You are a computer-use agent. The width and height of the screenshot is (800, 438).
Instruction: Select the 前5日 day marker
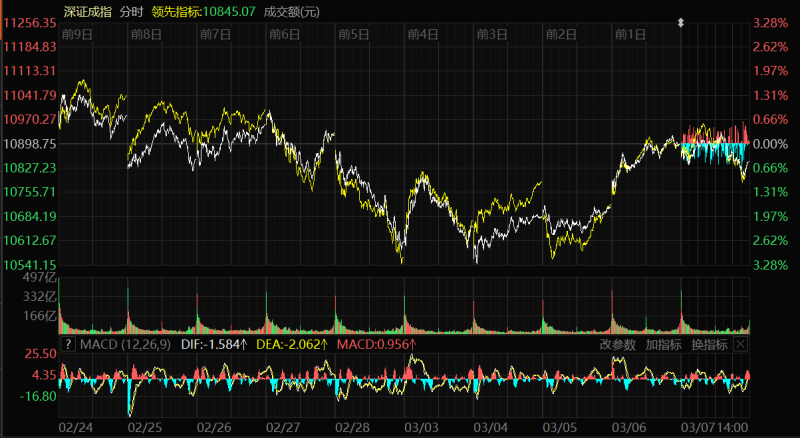[x=354, y=34]
